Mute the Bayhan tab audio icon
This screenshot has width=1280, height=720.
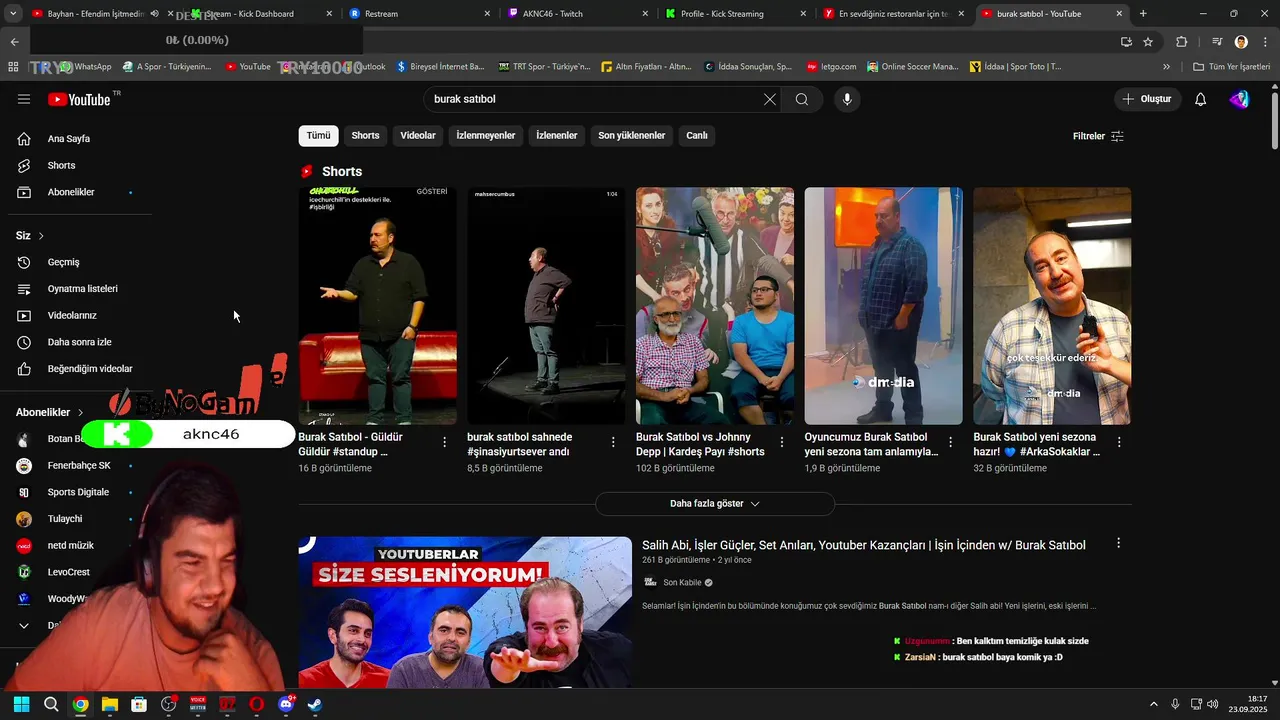click(154, 14)
